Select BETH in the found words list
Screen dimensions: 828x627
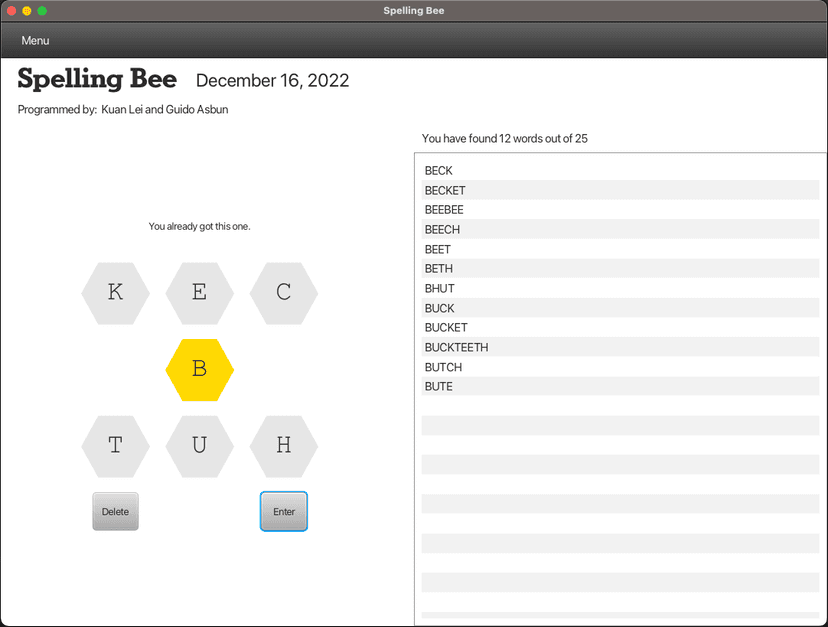point(620,268)
